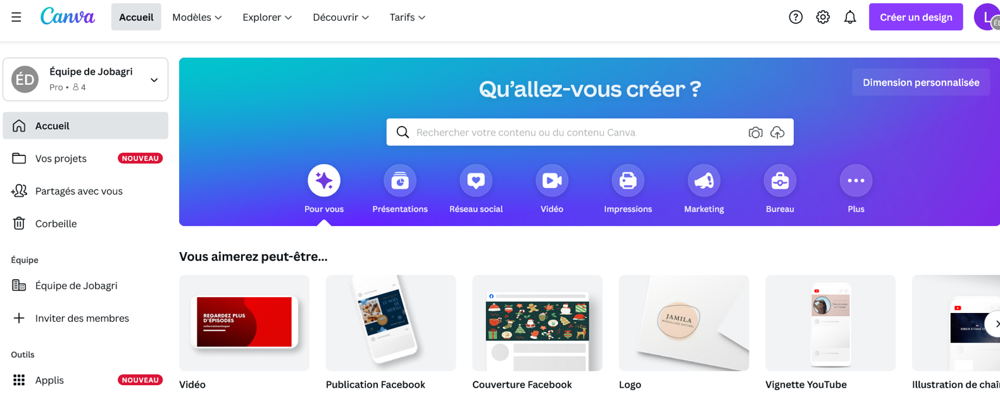Click the cloud upload icon in search bar
The width and height of the screenshot is (1000, 401).
[777, 133]
